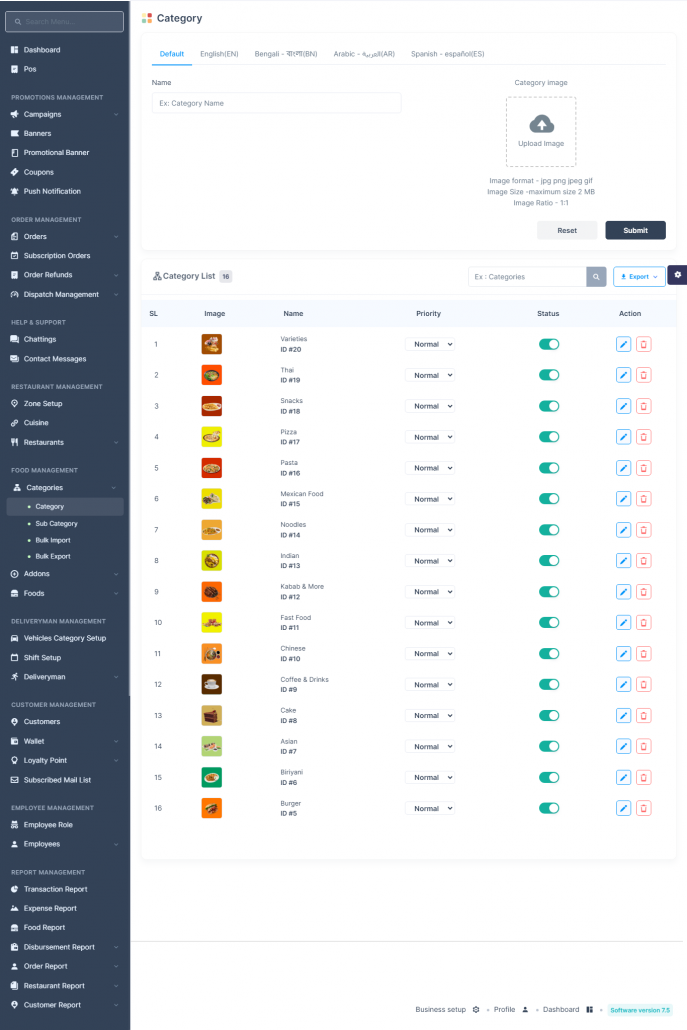Click the search magnifier button beside Categories field
Viewport: 687px width, 1030px height.
[596, 277]
